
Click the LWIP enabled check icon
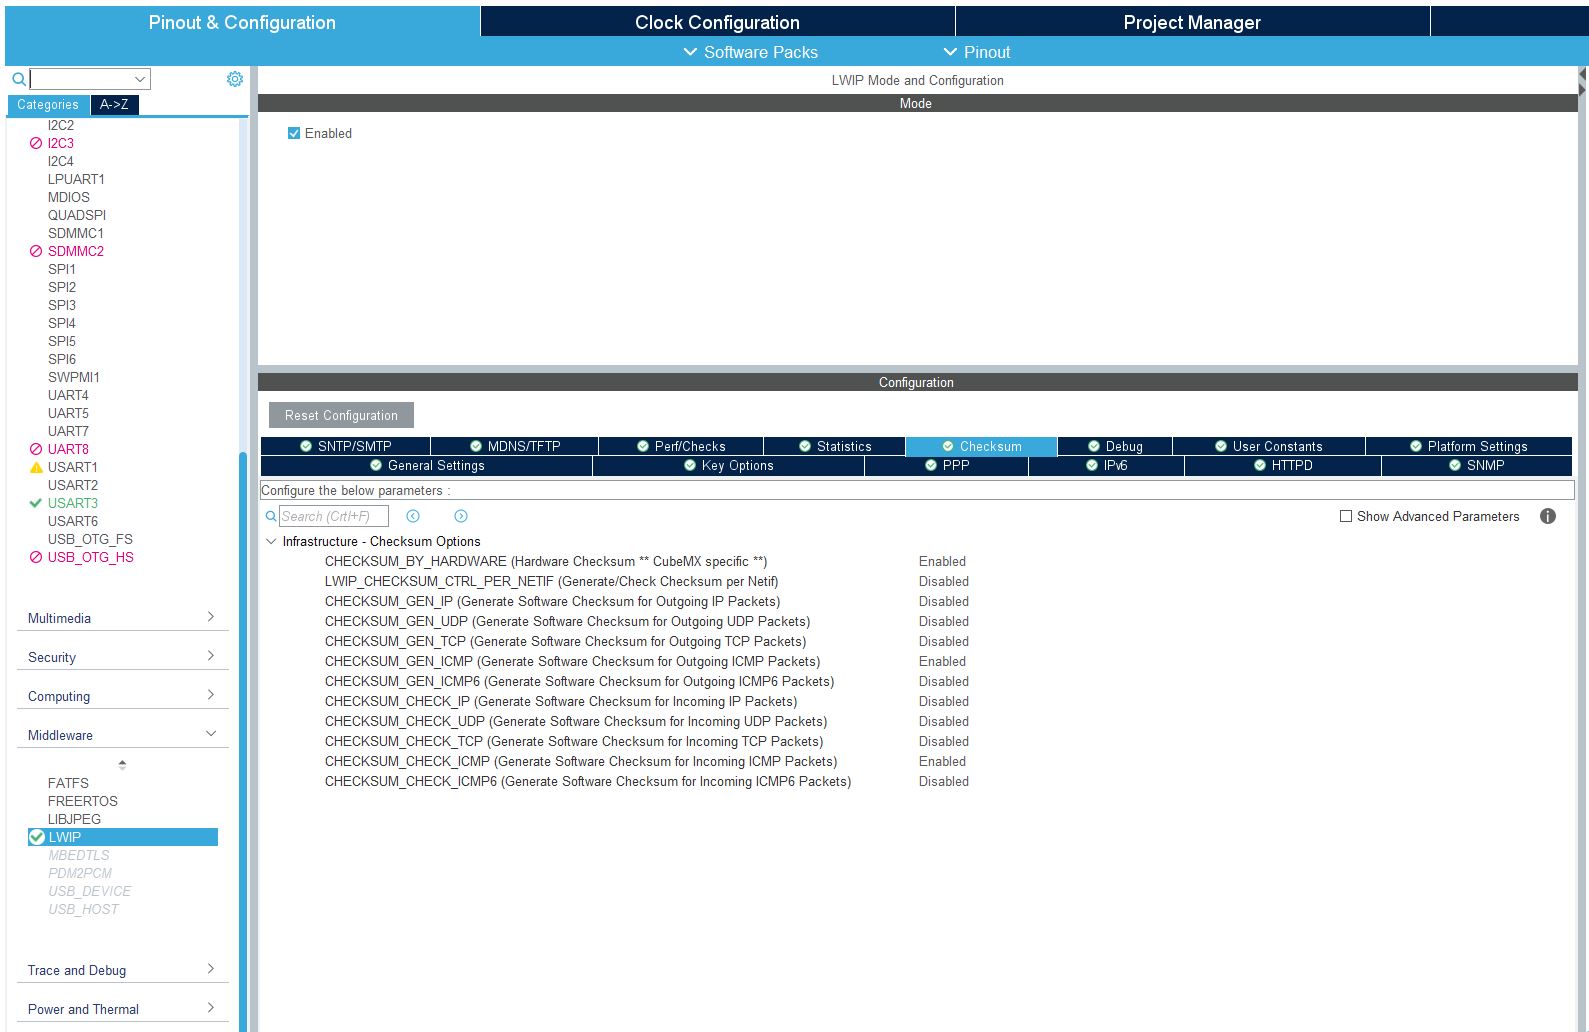[x=37, y=837]
